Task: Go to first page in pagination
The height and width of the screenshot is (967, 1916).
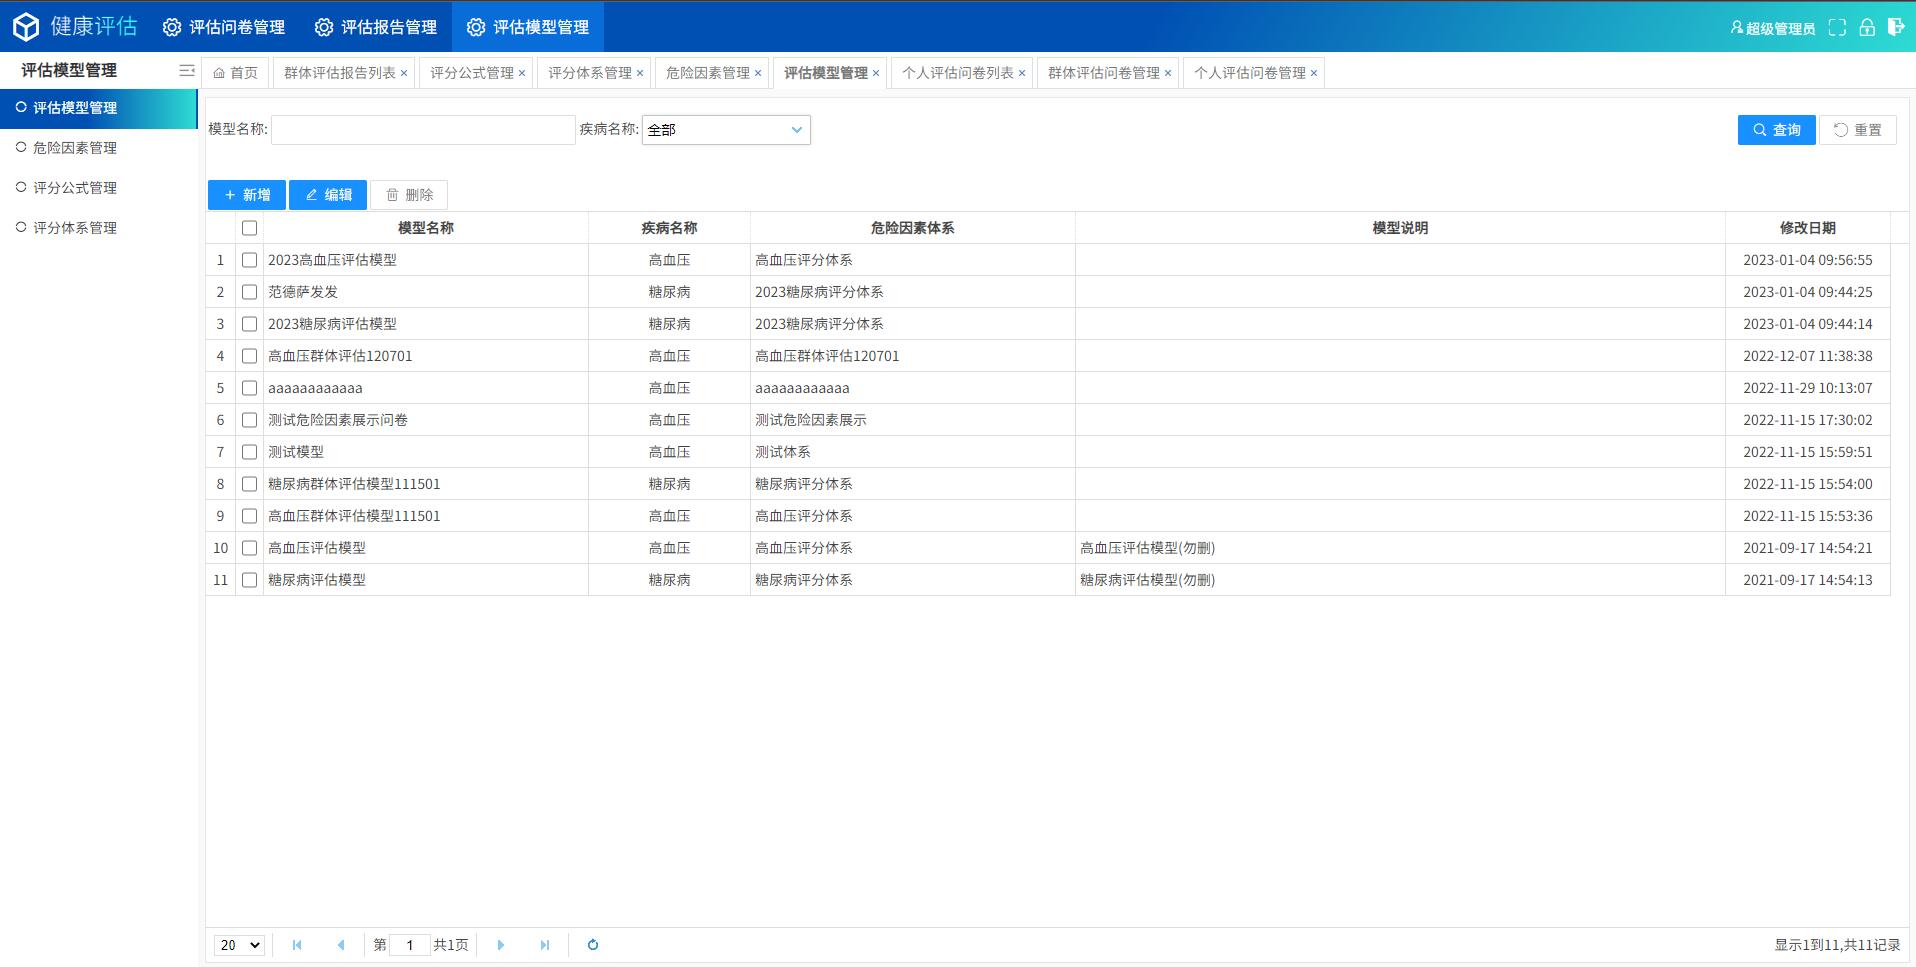Action: point(297,945)
